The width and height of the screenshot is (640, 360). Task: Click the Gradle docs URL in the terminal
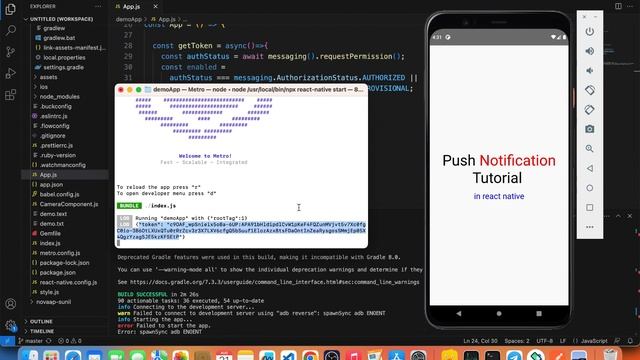pos(274,282)
